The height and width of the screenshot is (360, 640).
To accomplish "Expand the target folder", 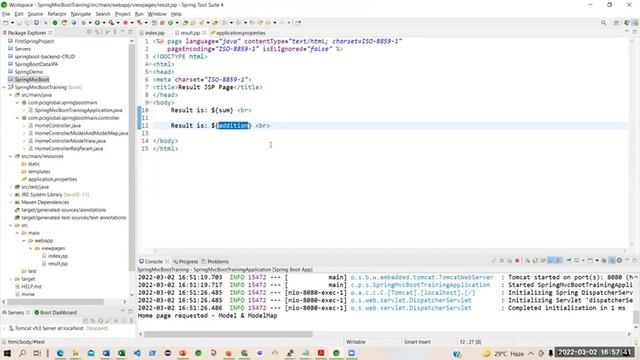I will coord(11,279).
